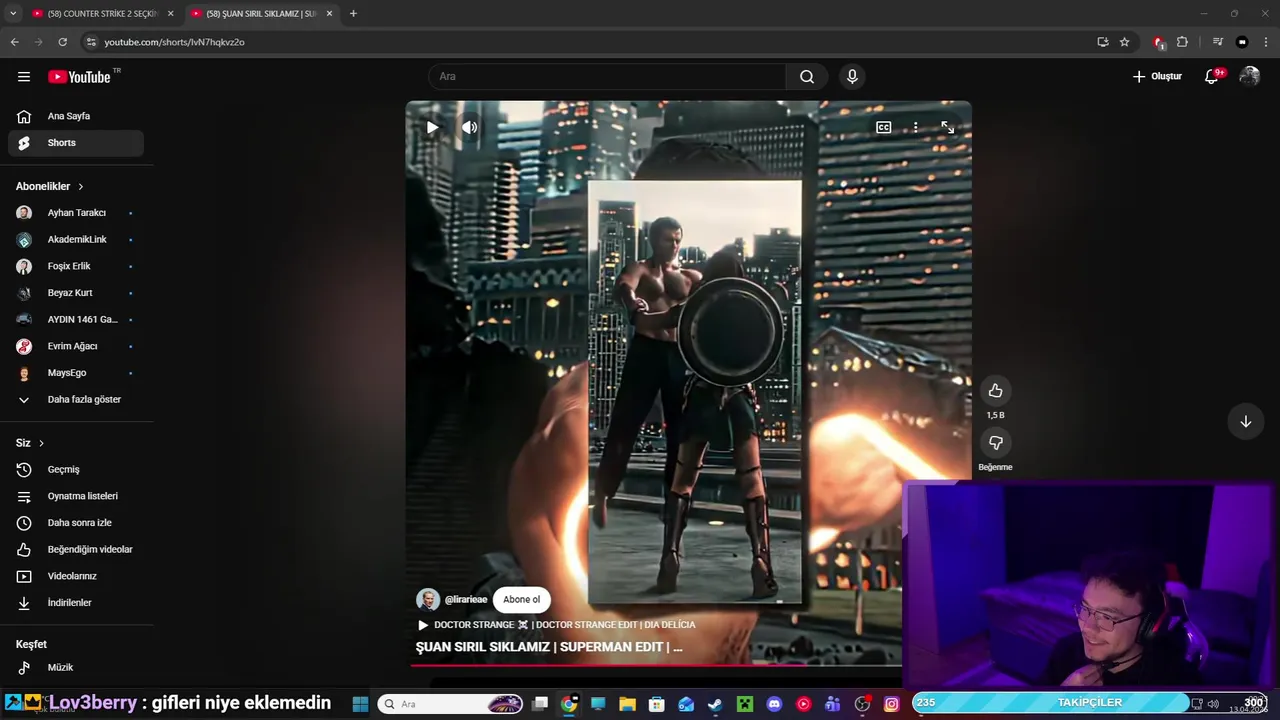Viewport: 1280px width, 720px height.
Task: Open Daha sonra izle list
Action: click(x=76, y=523)
